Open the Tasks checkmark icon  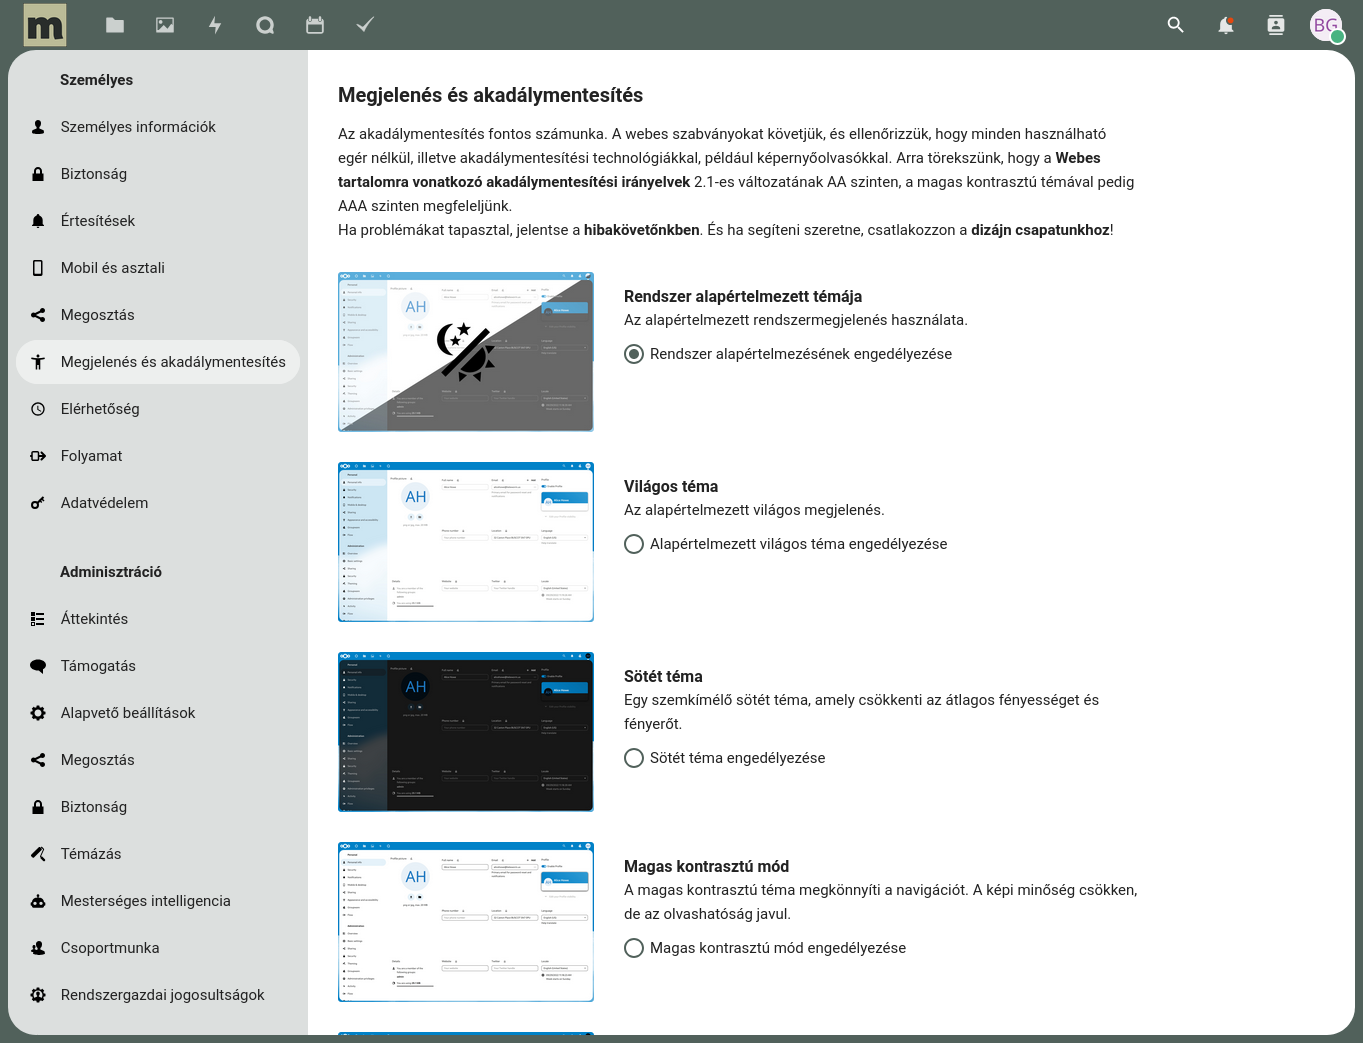click(x=365, y=25)
